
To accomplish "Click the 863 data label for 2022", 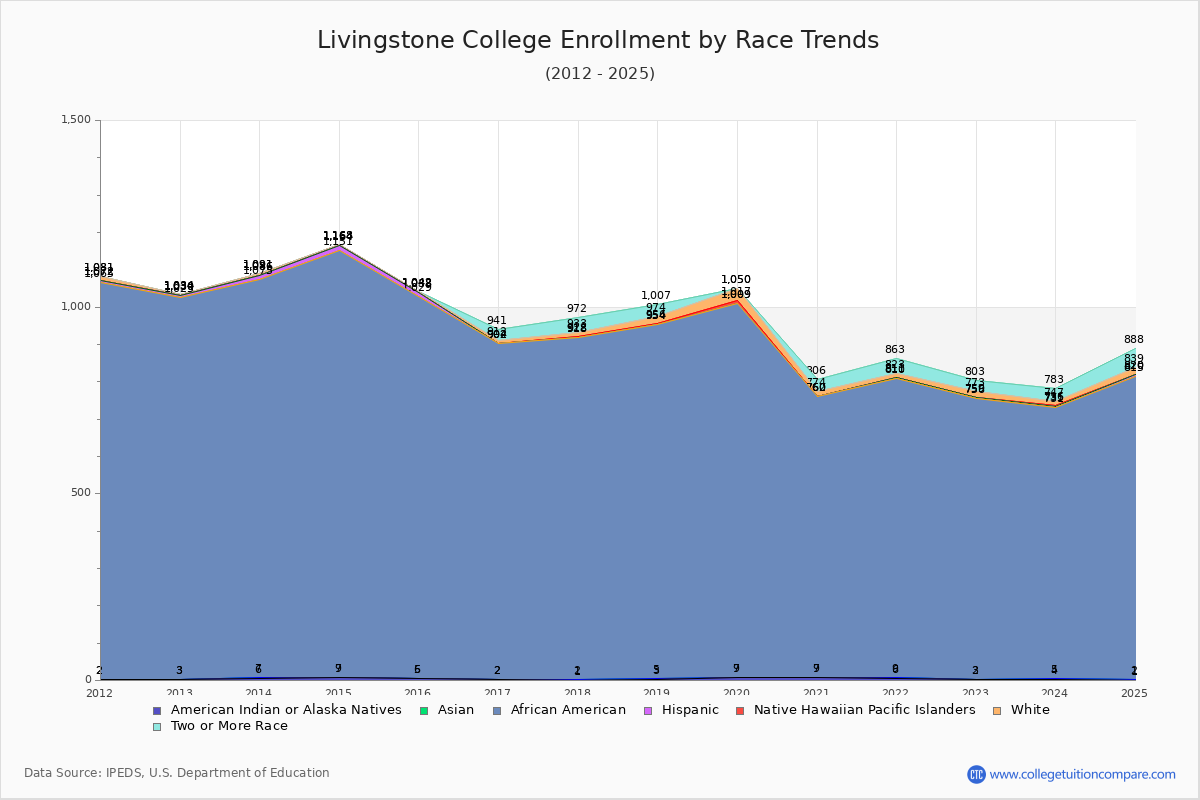I will 895,350.
